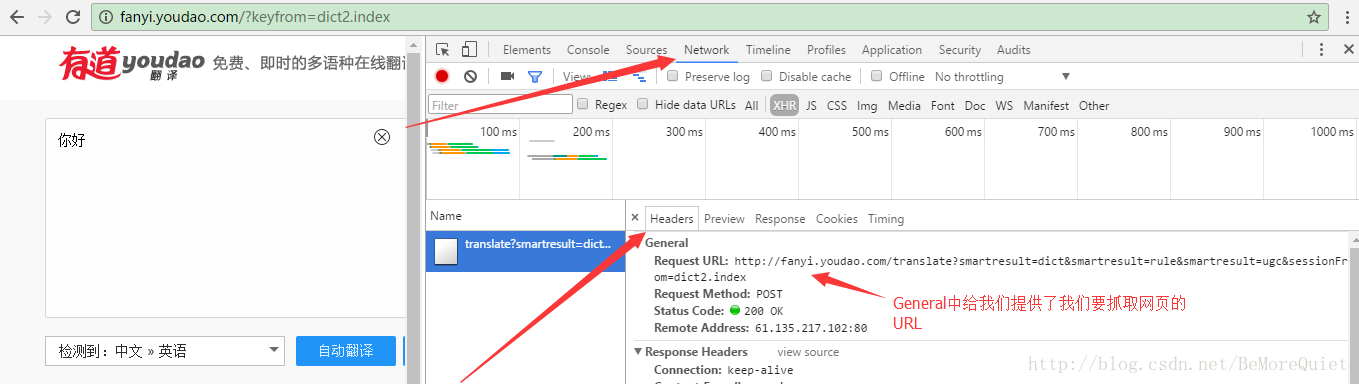Enable the Preserve log checkbox
This screenshot has height=384, width=1359.
673,76
